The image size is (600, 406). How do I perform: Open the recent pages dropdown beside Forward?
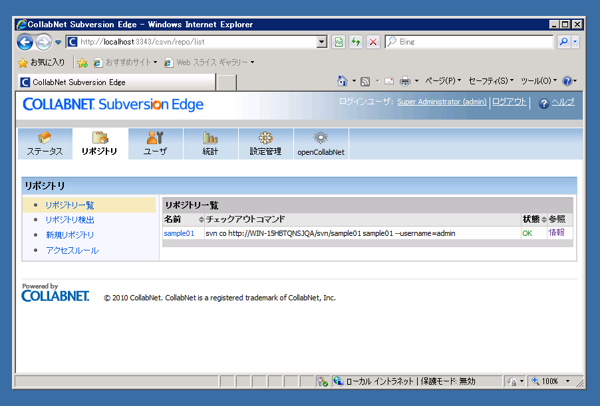(x=58, y=42)
